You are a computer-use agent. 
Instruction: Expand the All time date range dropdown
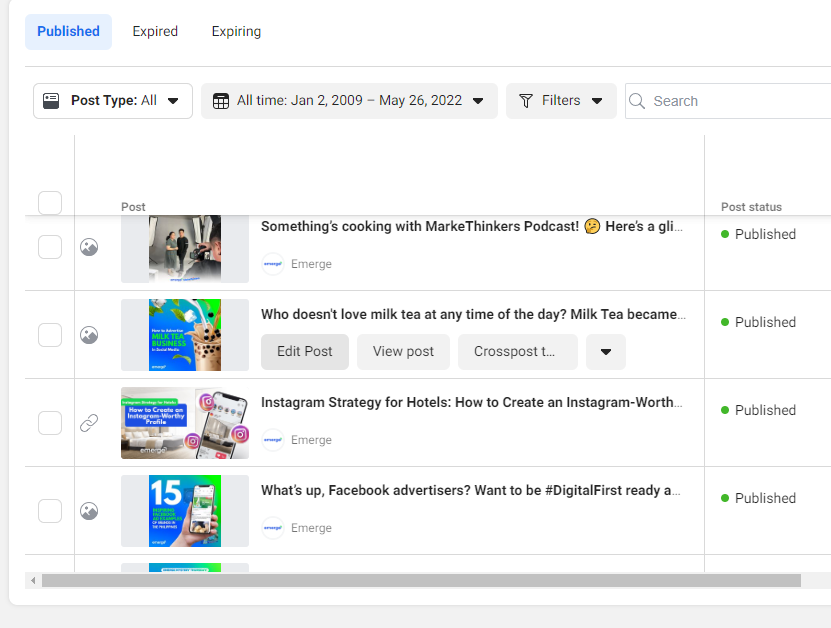click(349, 101)
